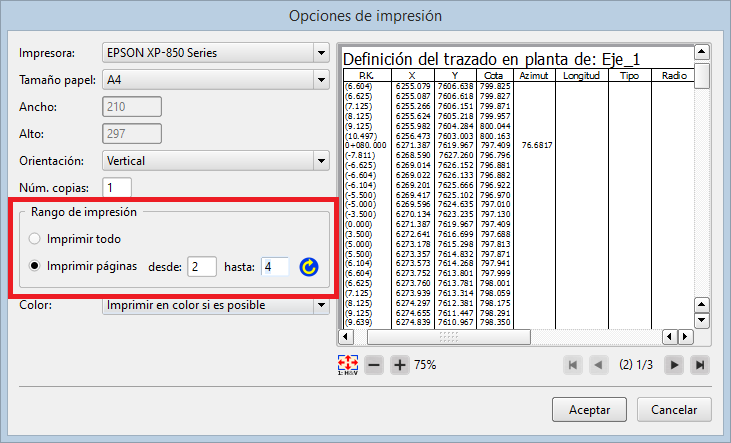Open the Color printing dropdown
Screen dimensions: 731x443
pyautogui.click(x=216, y=305)
